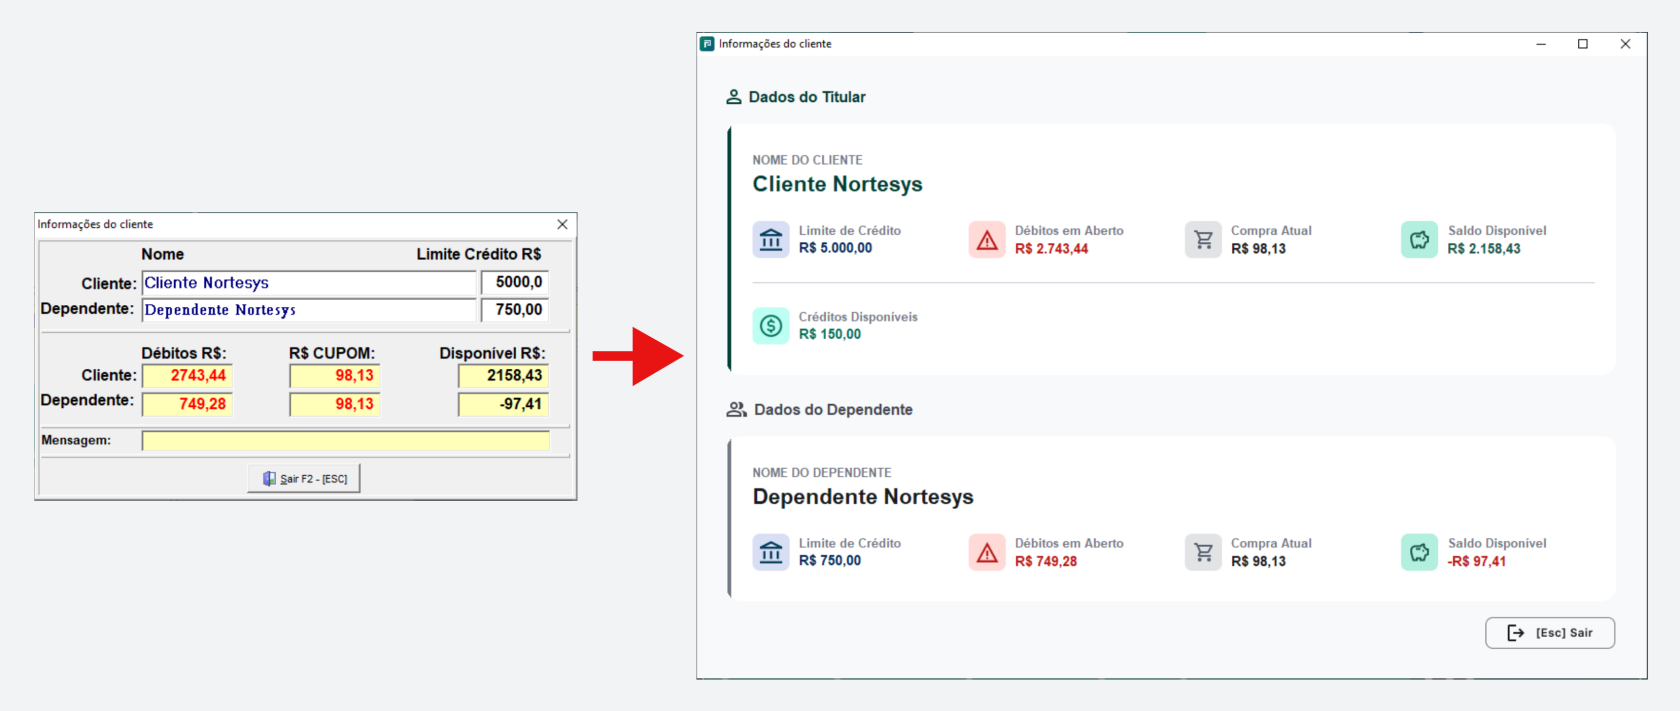The image size is (1680, 711).
Task: Click the bank icon beside Limite de Crédito R$ 750,00
Action: point(771,552)
